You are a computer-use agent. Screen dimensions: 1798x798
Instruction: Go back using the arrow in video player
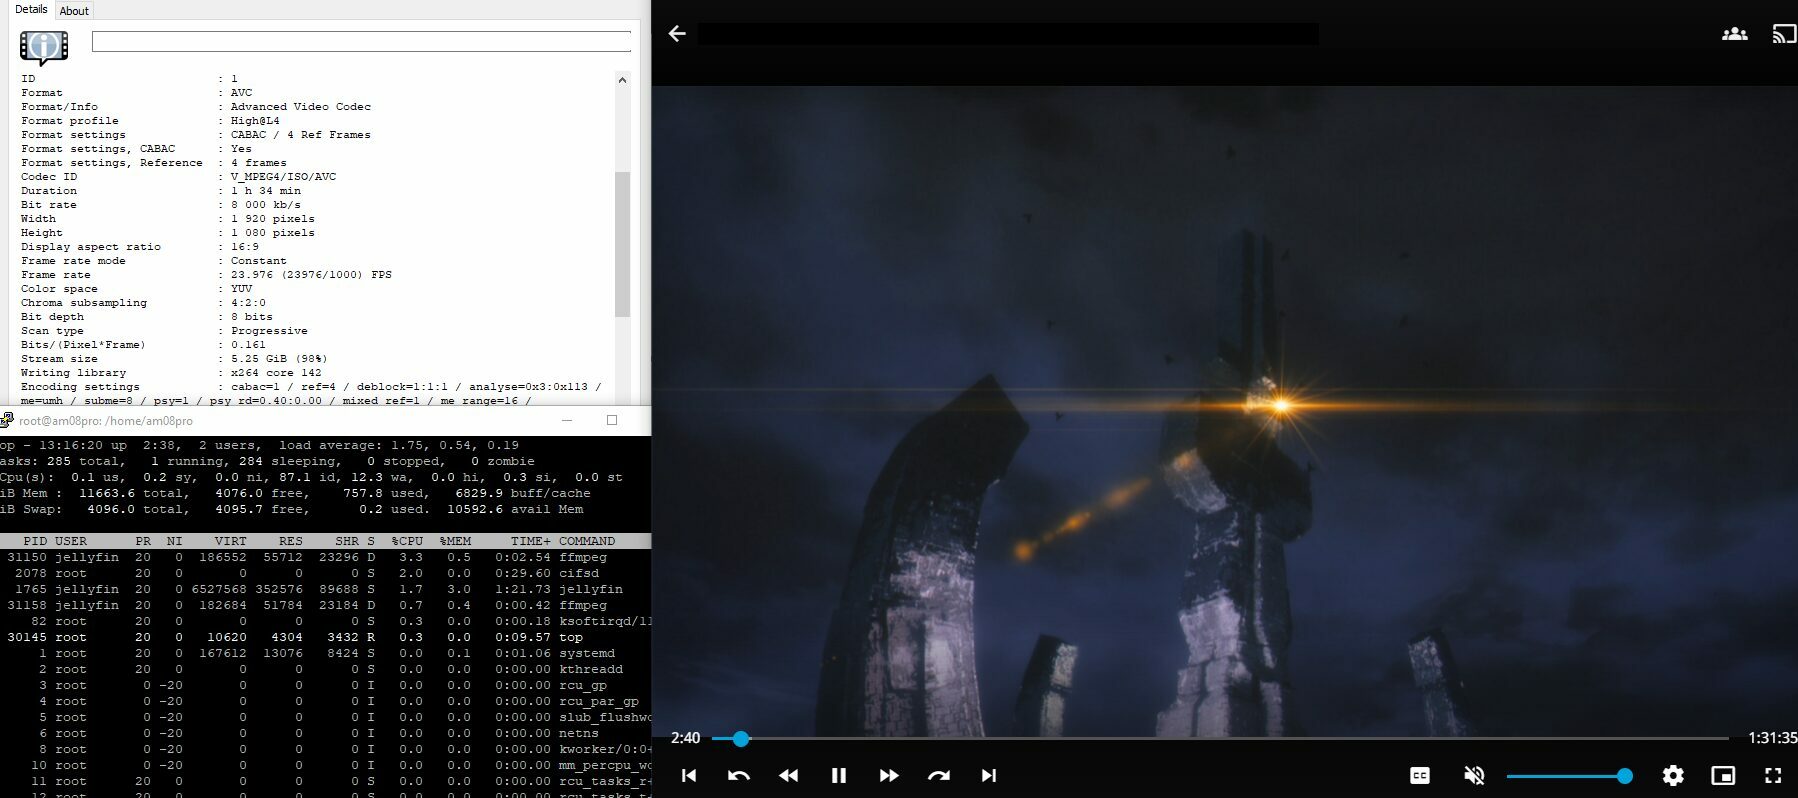pos(677,34)
